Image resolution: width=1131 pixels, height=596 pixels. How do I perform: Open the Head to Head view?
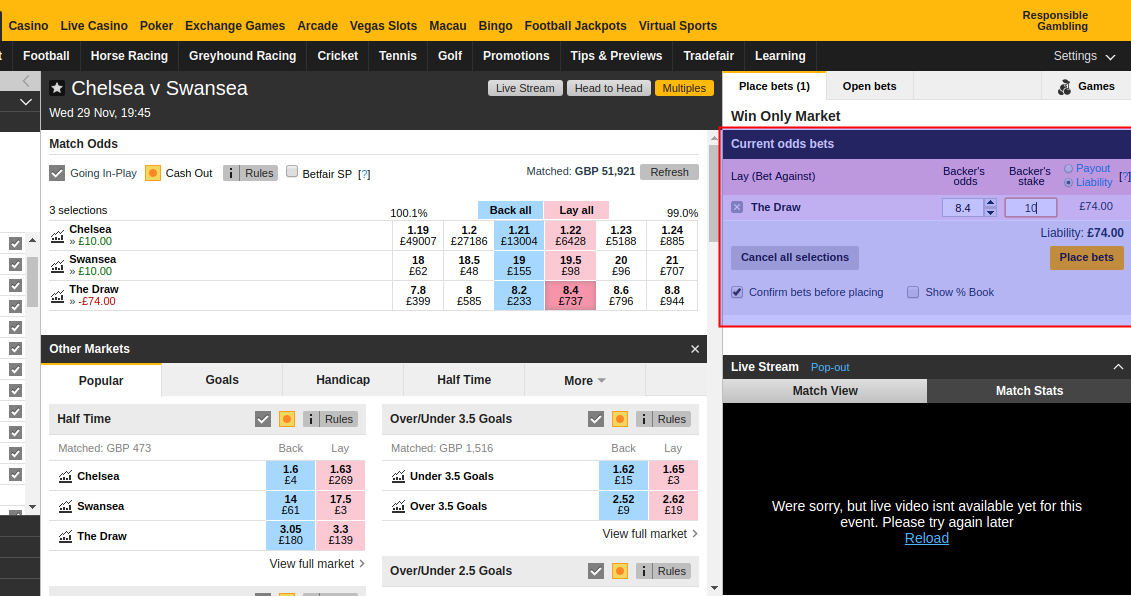tap(608, 88)
